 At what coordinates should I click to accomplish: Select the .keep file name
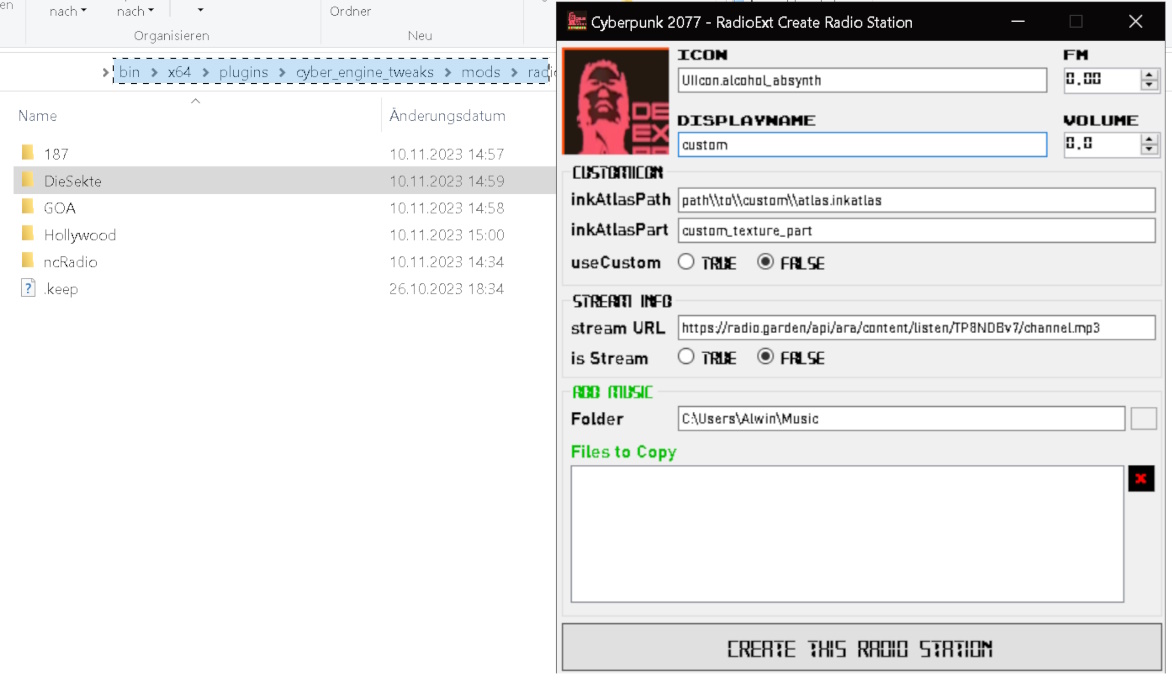(x=61, y=288)
